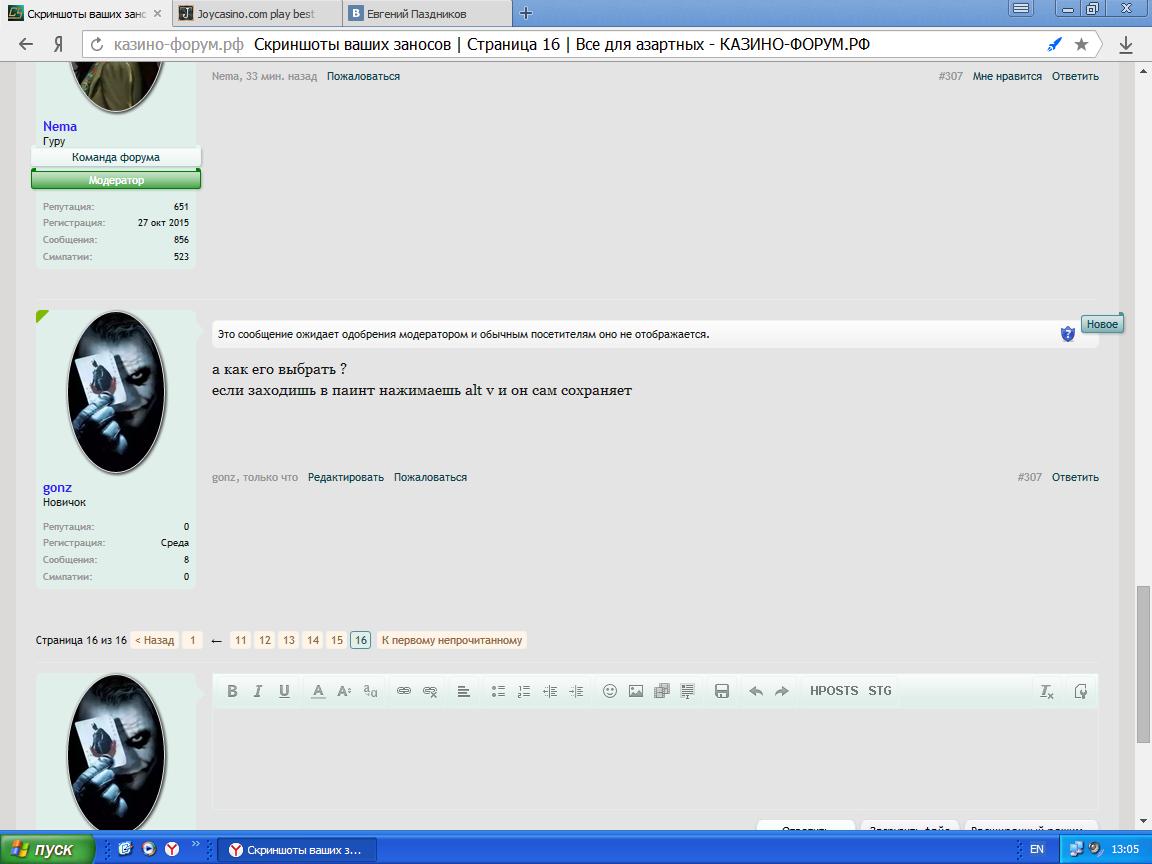Click 'К первому непрочитанному' link
This screenshot has width=1152, height=864.
coord(452,640)
